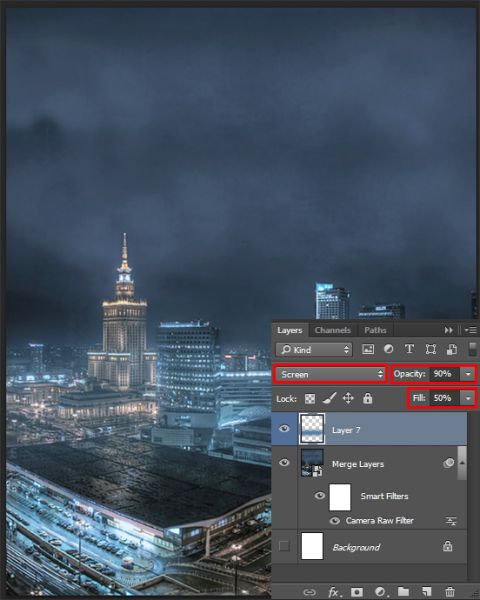Switch to the Channels tab

pyautogui.click(x=333, y=330)
